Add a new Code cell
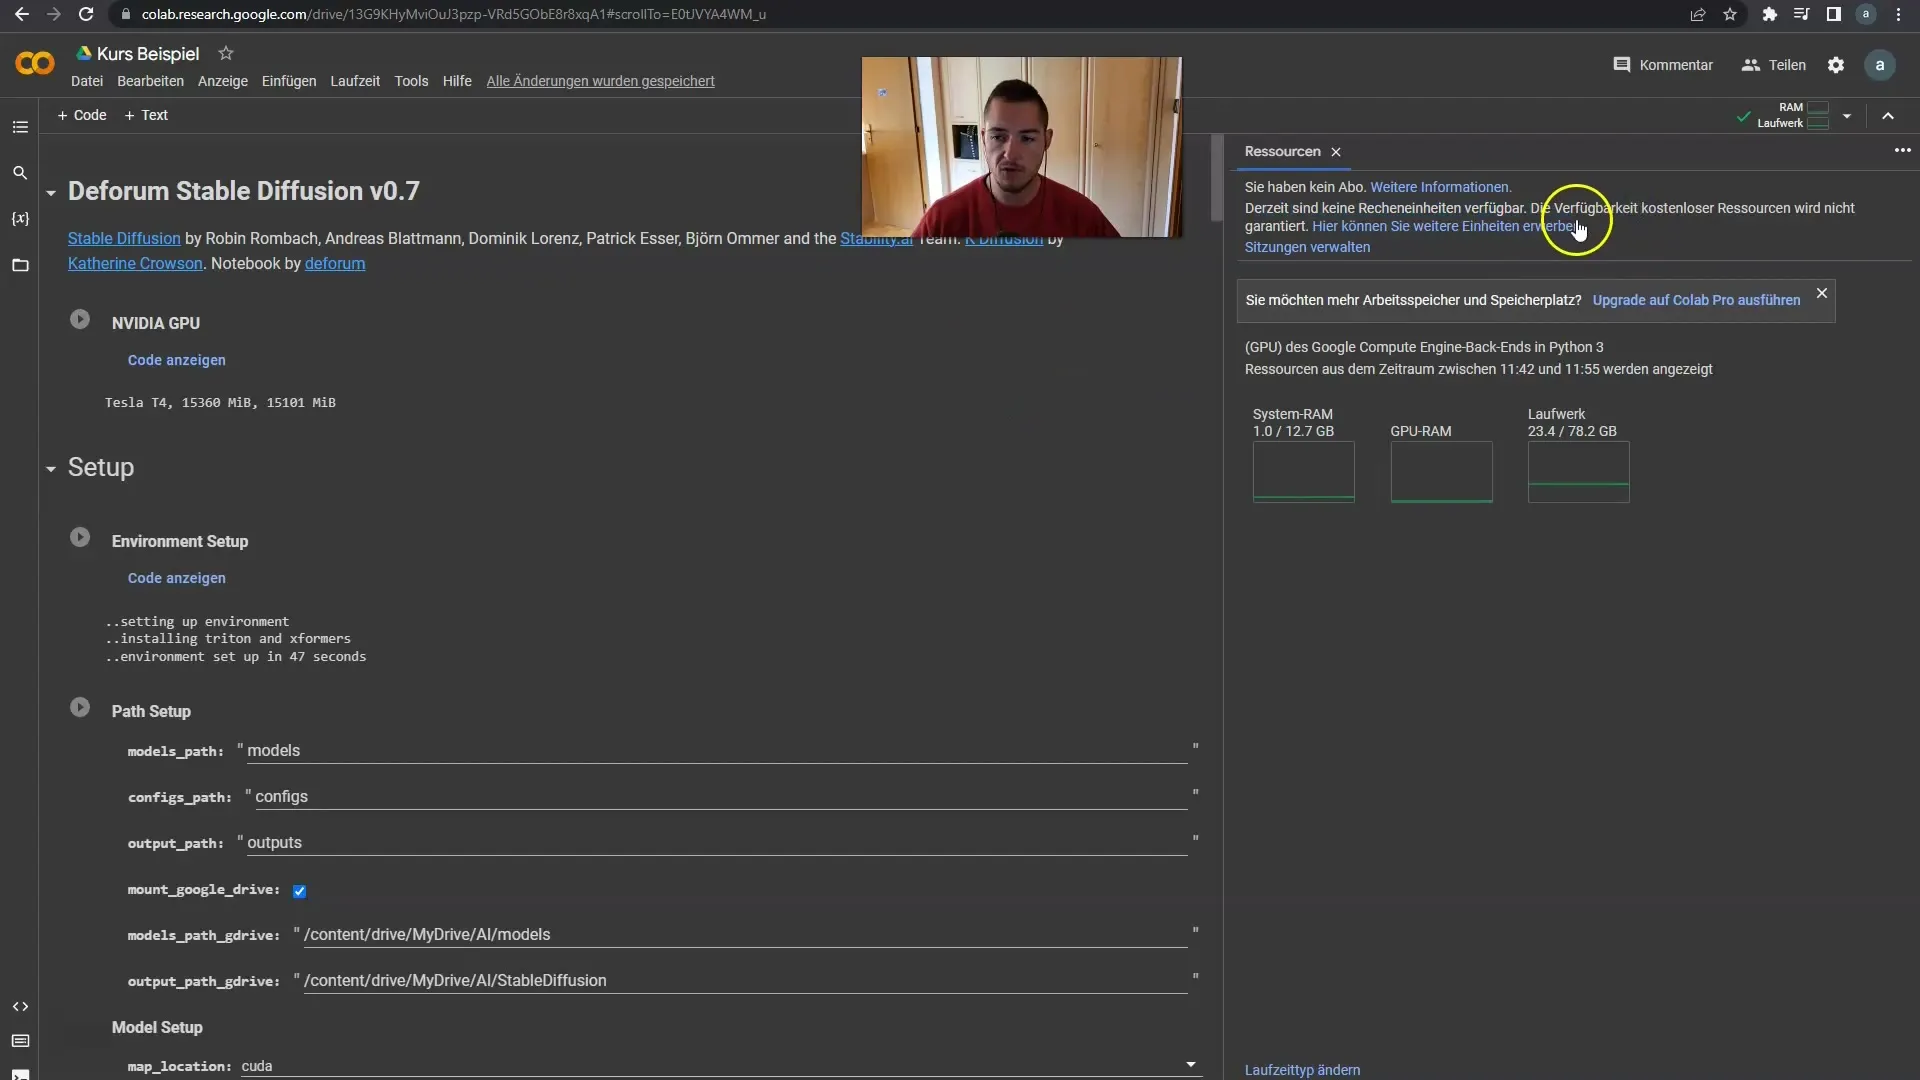 [82, 115]
